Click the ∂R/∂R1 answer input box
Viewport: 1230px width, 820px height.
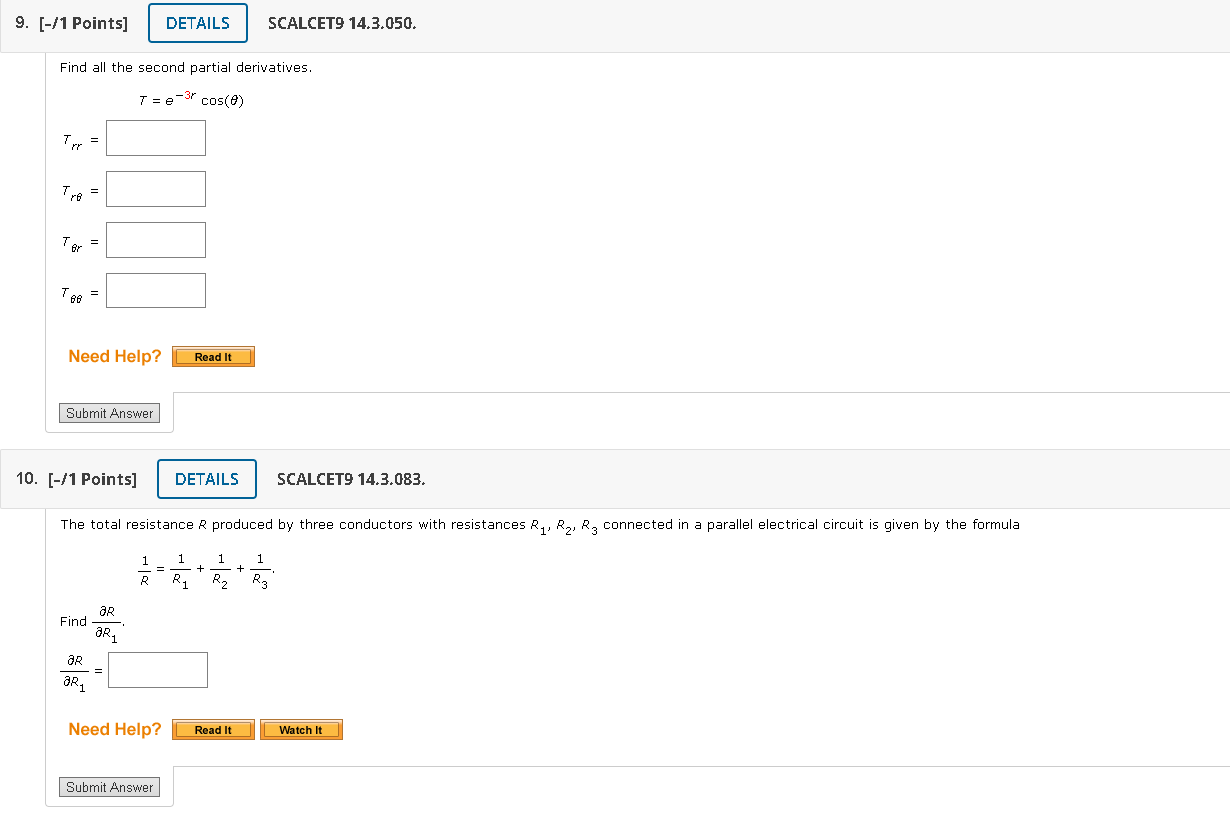(x=157, y=669)
